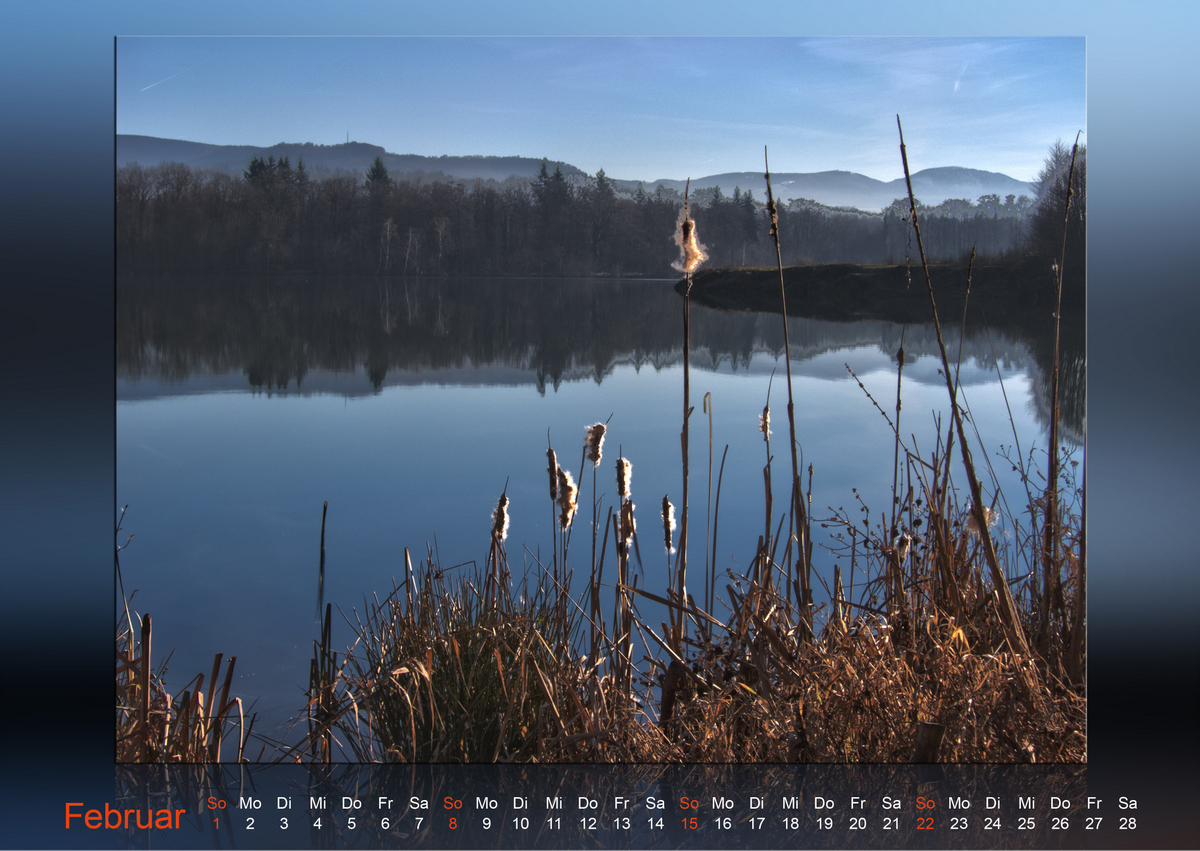Click the Februar month label
Screen dimensions: 1200x851
coord(125,816)
